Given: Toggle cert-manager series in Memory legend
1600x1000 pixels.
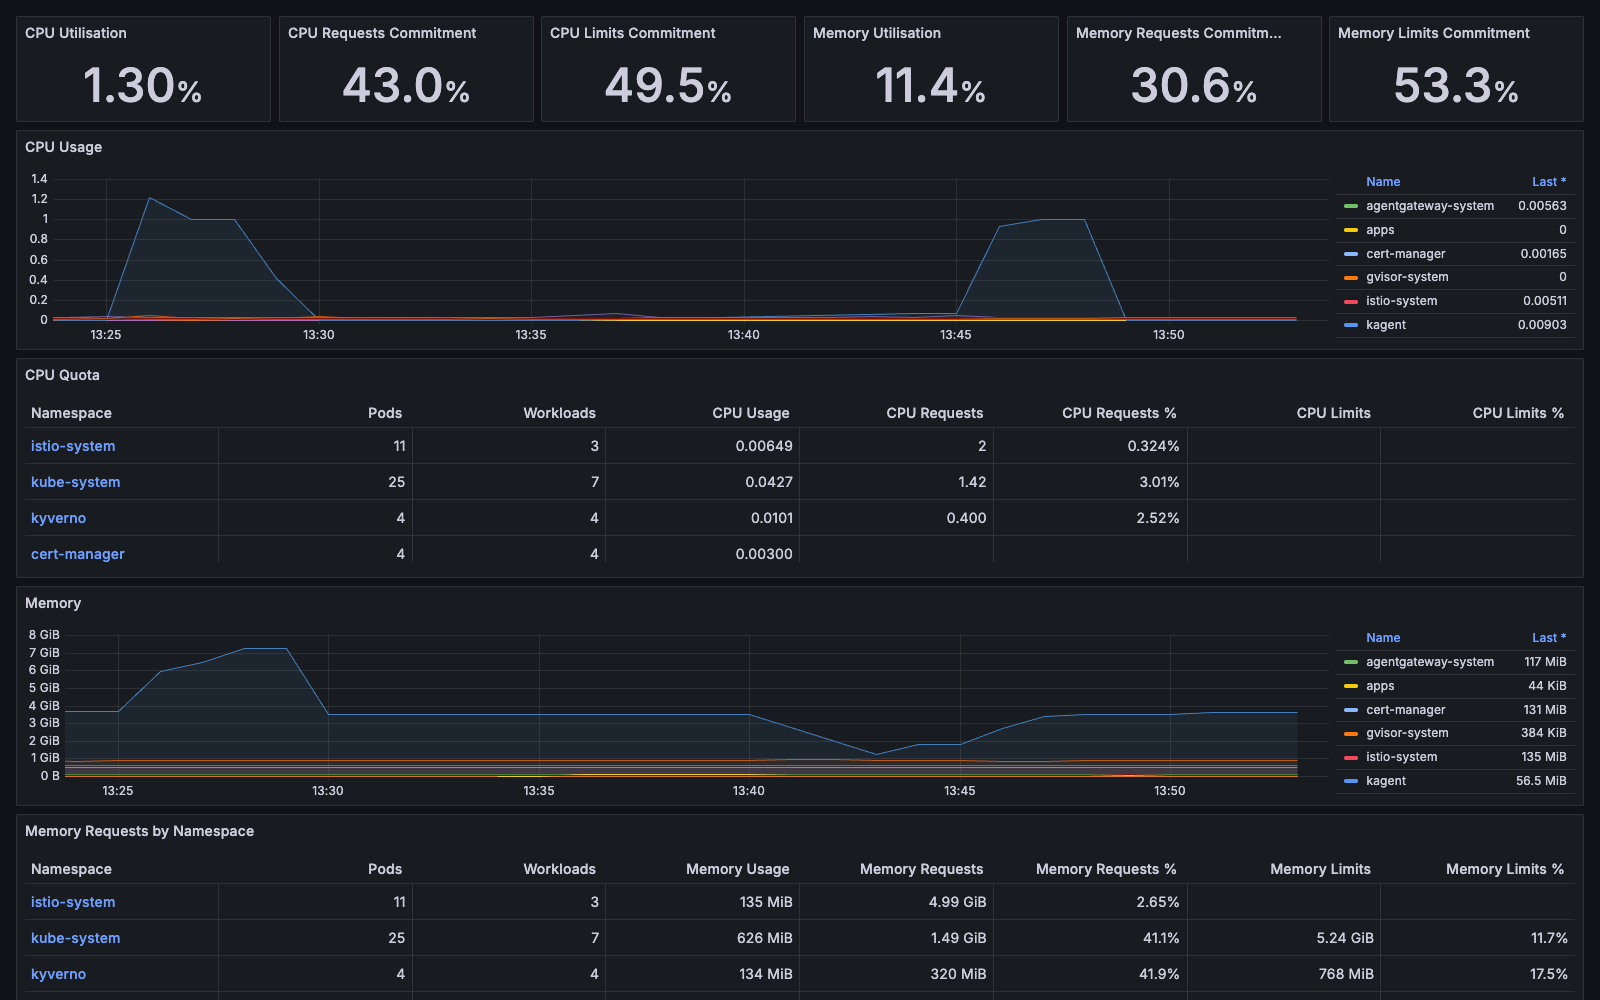Looking at the screenshot, I should point(1406,710).
